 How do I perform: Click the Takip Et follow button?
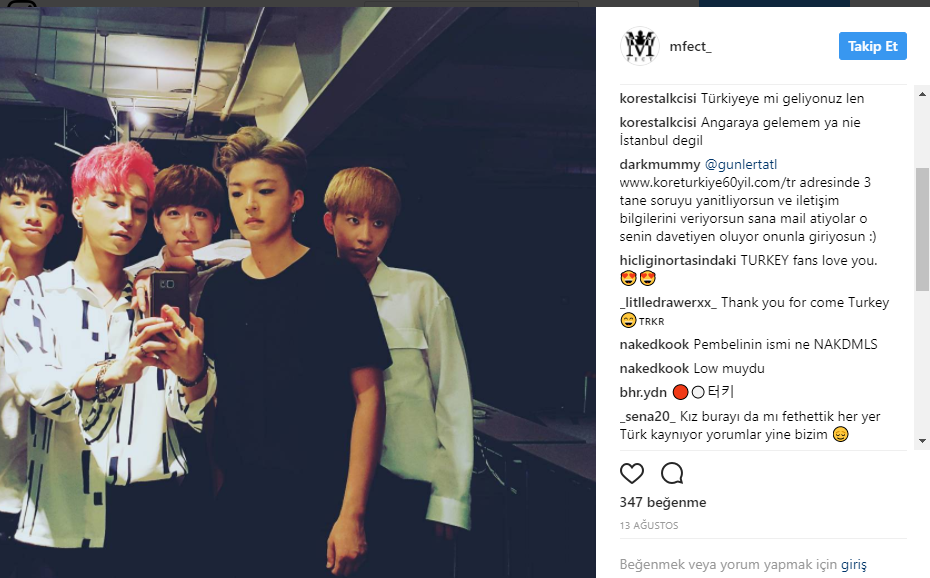pos(872,46)
